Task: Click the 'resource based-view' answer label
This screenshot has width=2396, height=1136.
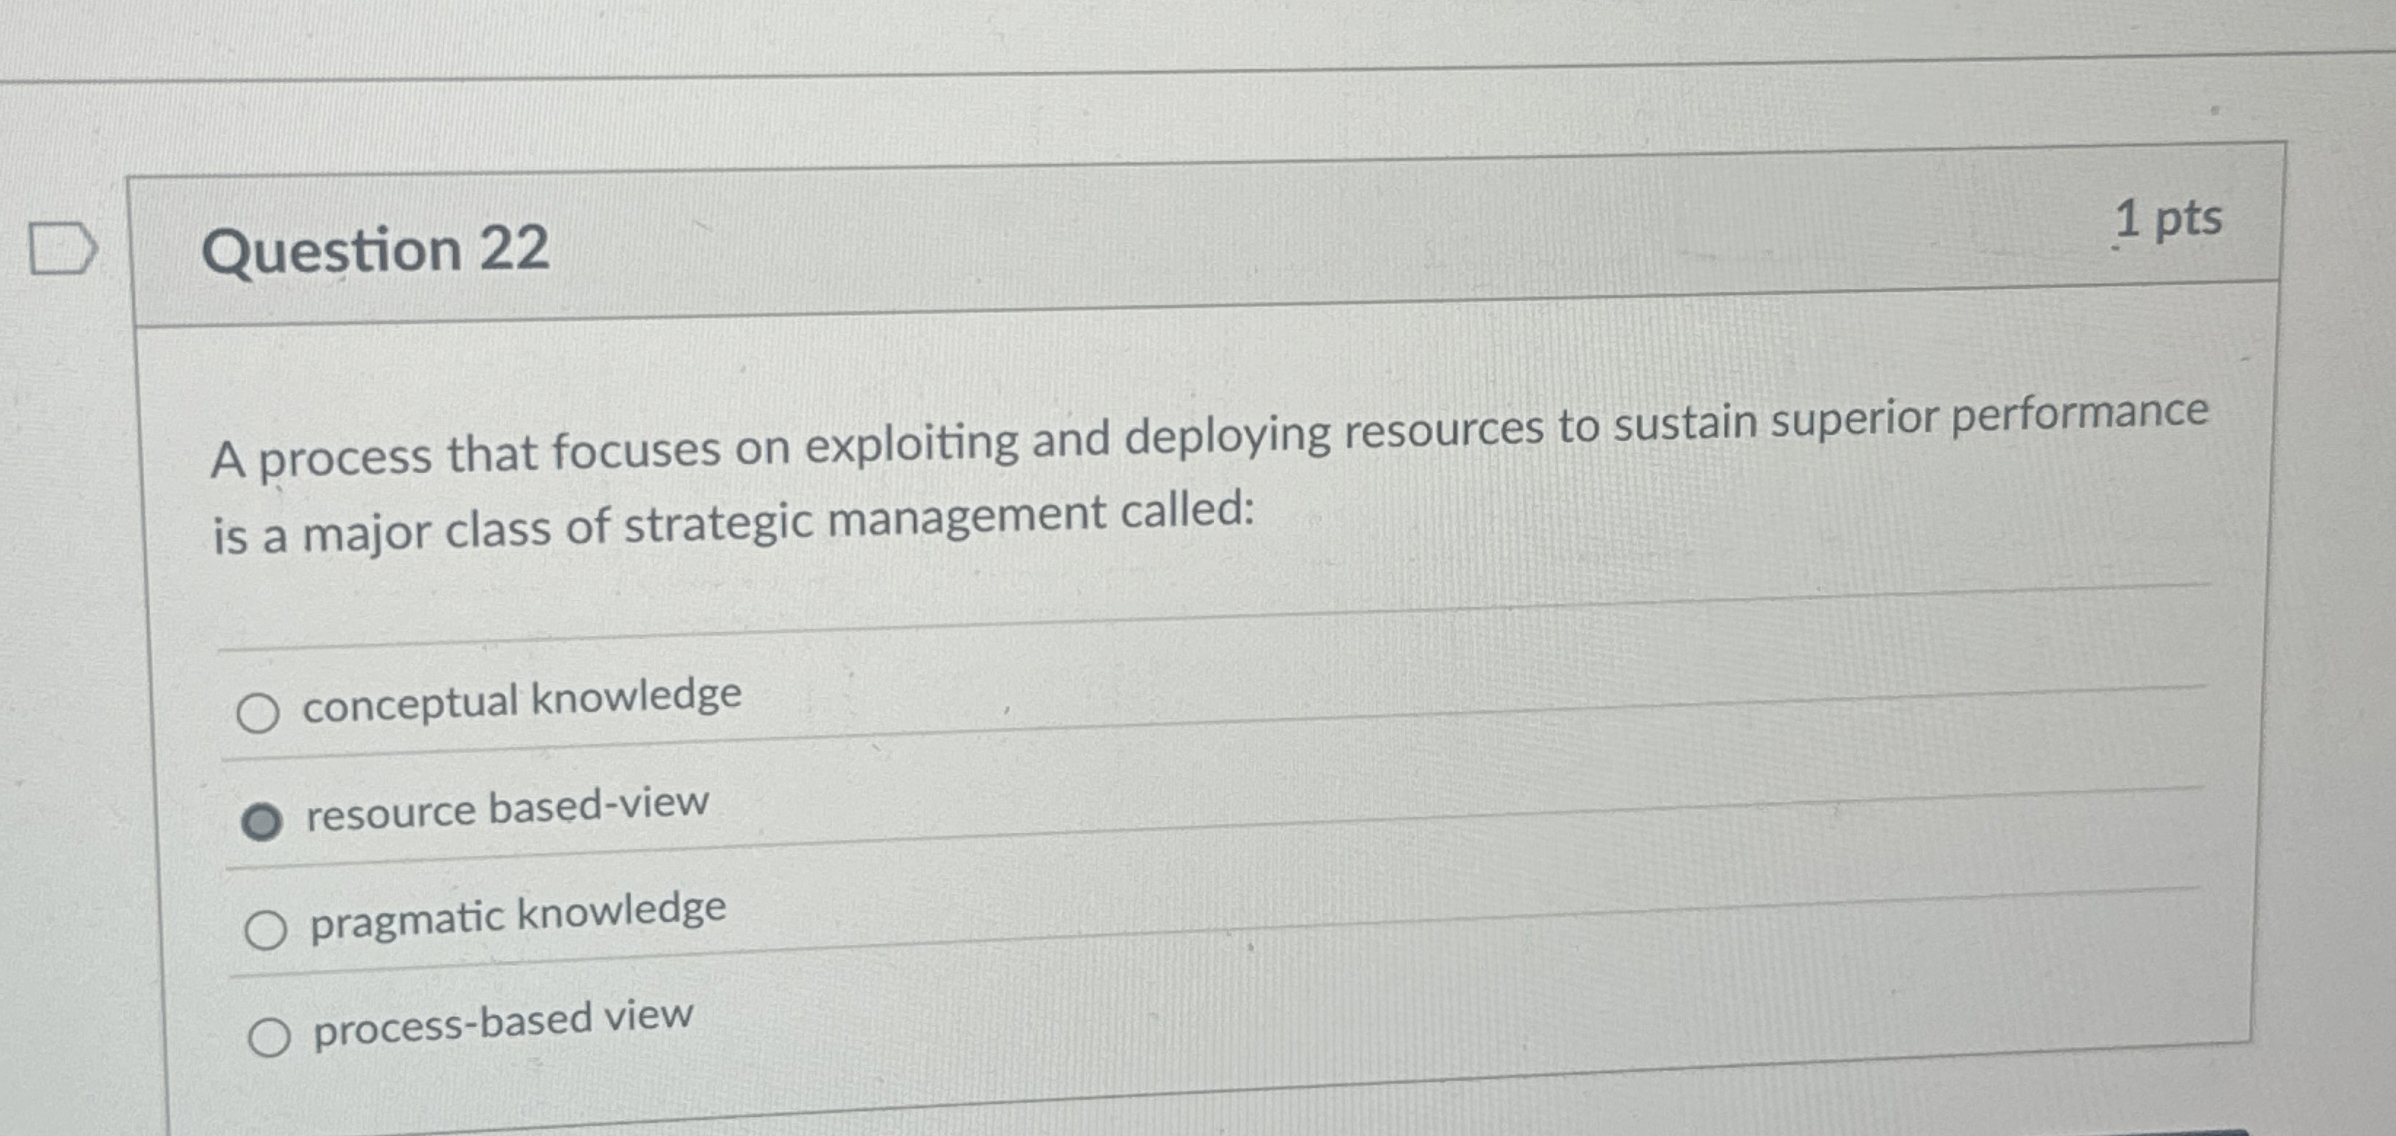Action: coord(508,812)
